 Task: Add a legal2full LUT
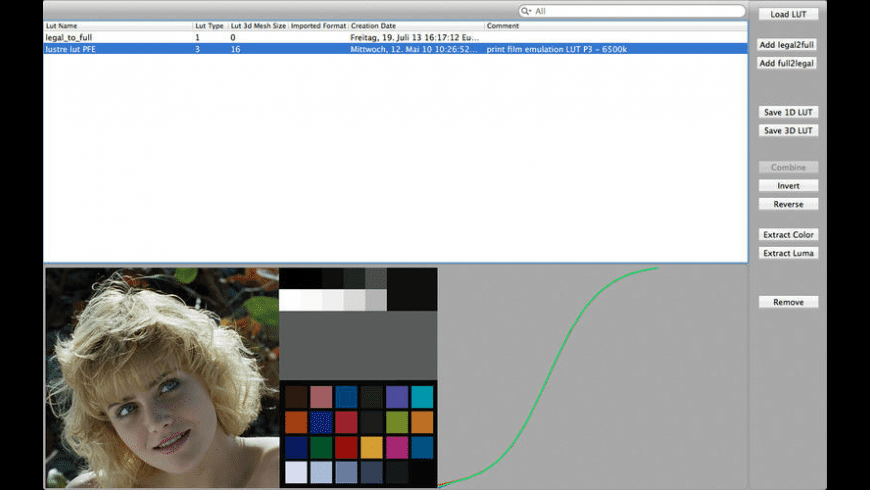pos(788,44)
